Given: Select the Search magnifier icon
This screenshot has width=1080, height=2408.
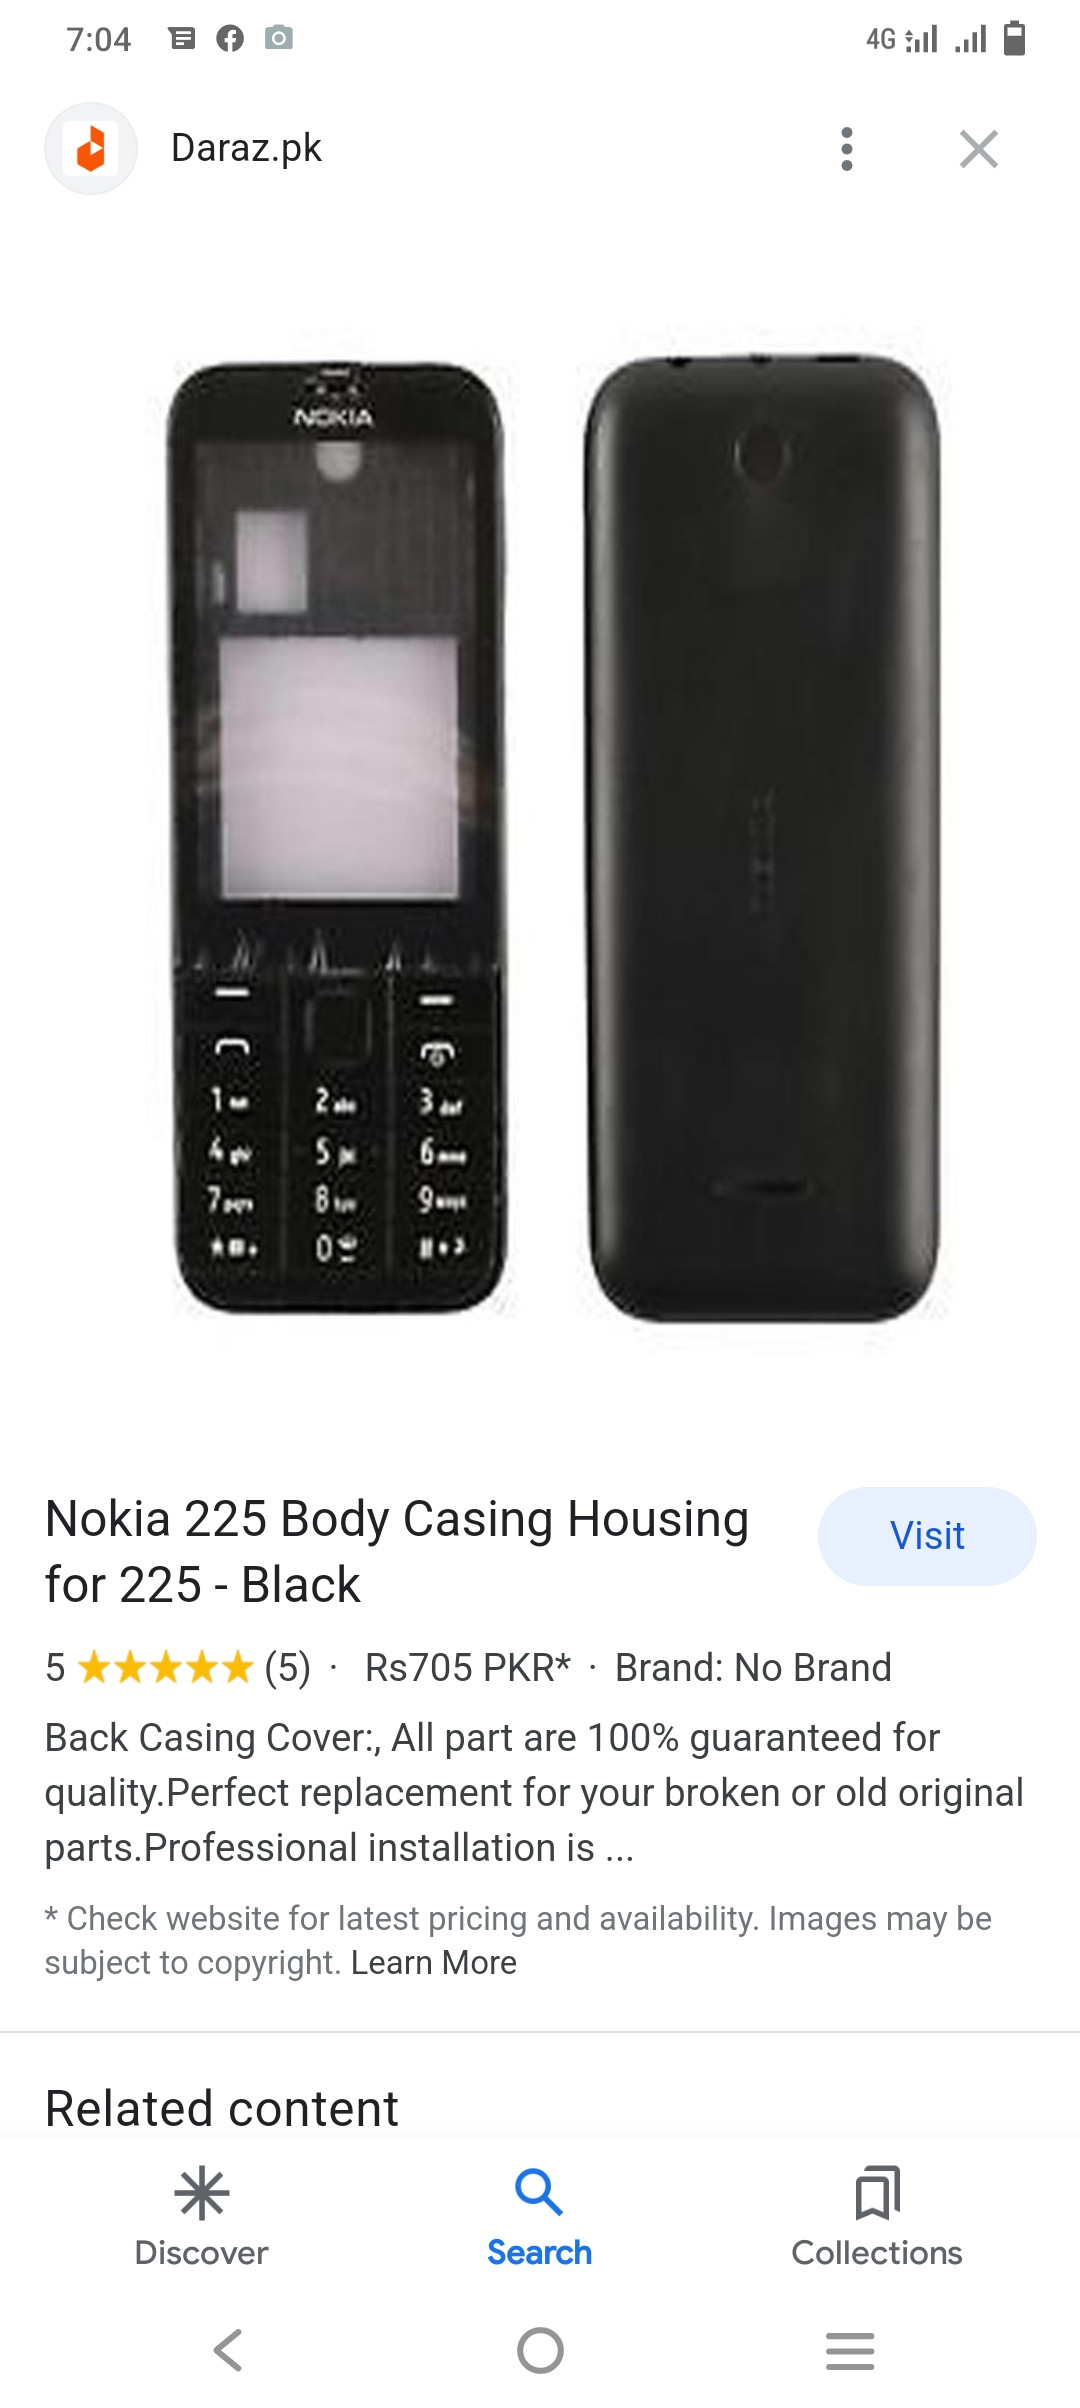Looking at the screenshot, I should tap(539, 2192).
